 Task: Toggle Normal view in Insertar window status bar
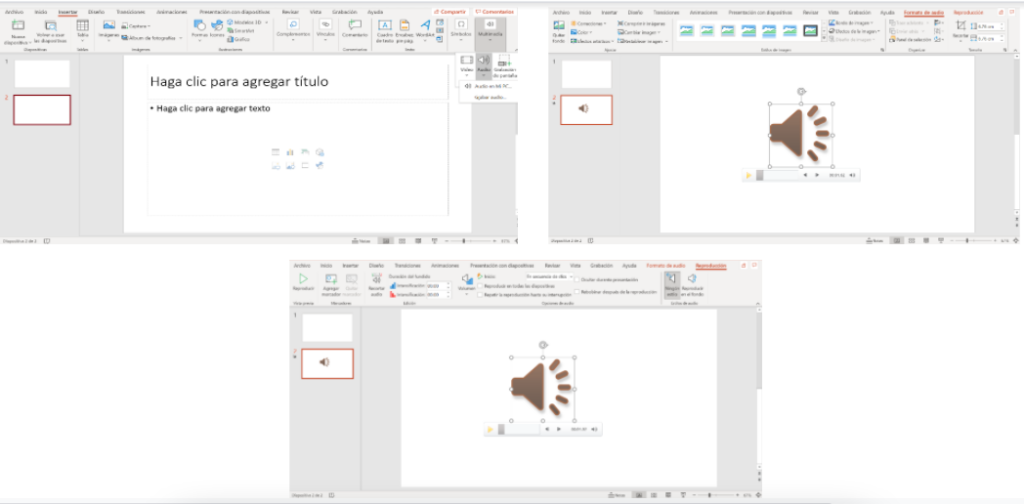pos(386,241)
